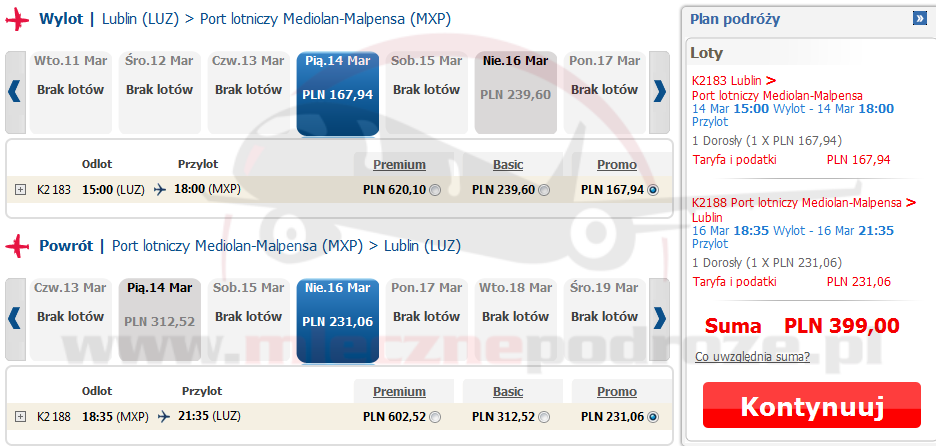936x446 pixels.
Task: Expand details for flight K2 183
Action: [21, 190]
